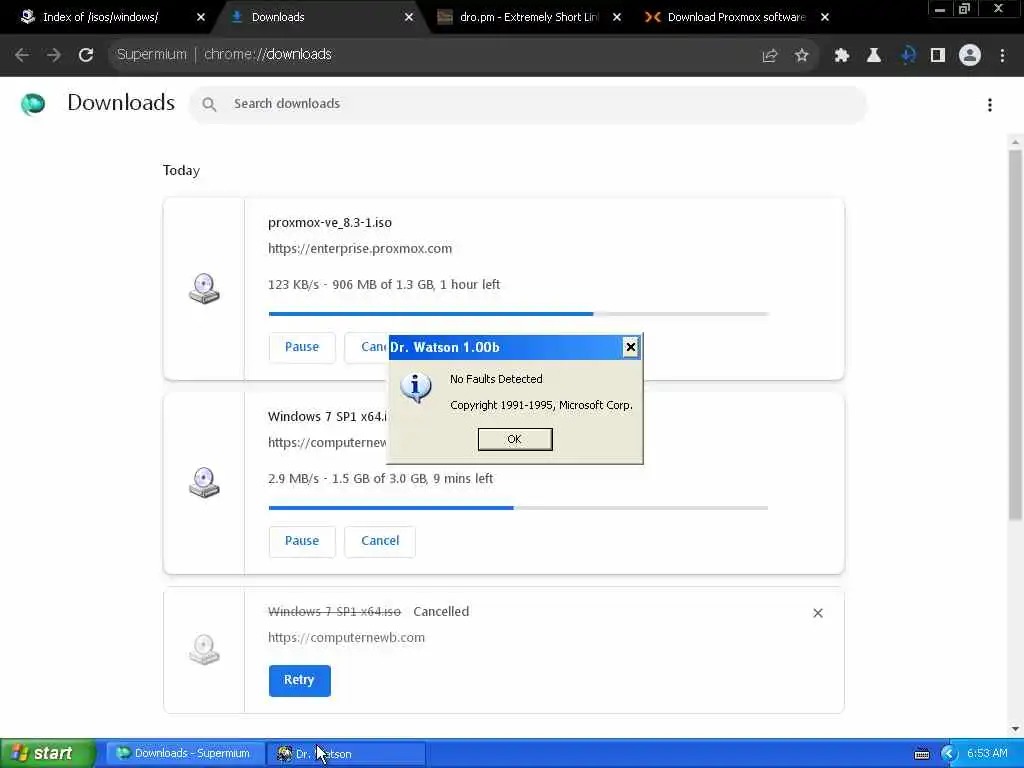Open the labs flask icon
The height and width of the screenshot is (768, 1024).
coord(874,56)
